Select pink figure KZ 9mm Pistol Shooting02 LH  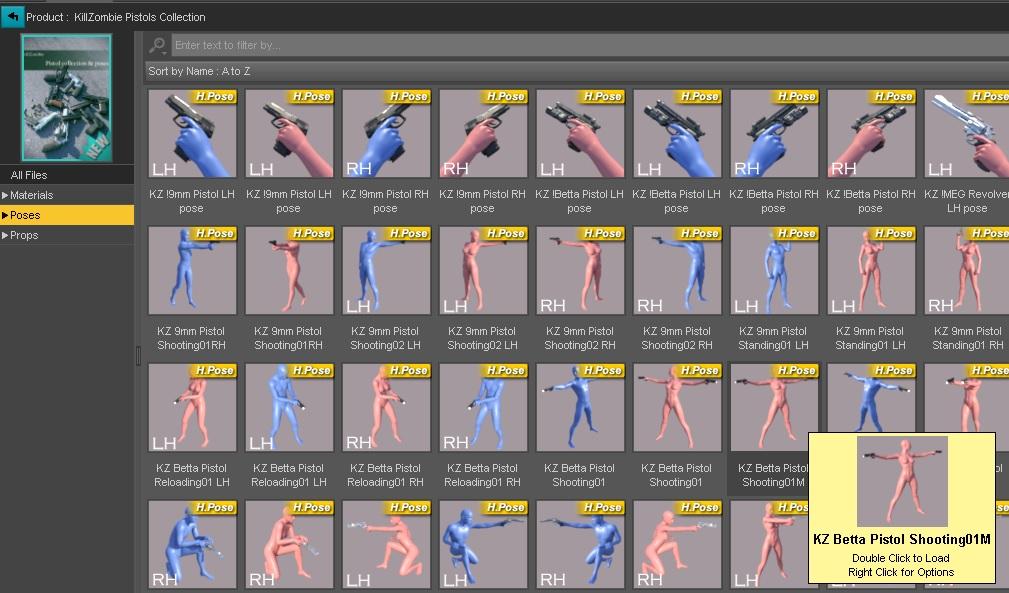[483, 270]
